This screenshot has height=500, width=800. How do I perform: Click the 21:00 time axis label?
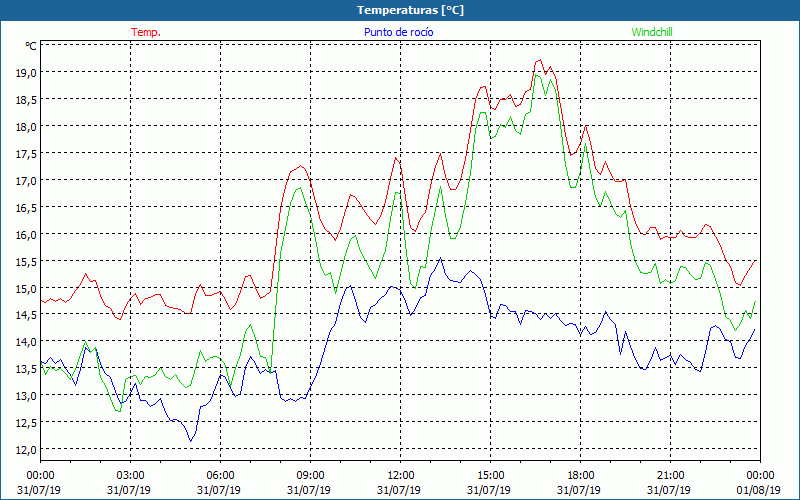(x=670, y=476)
